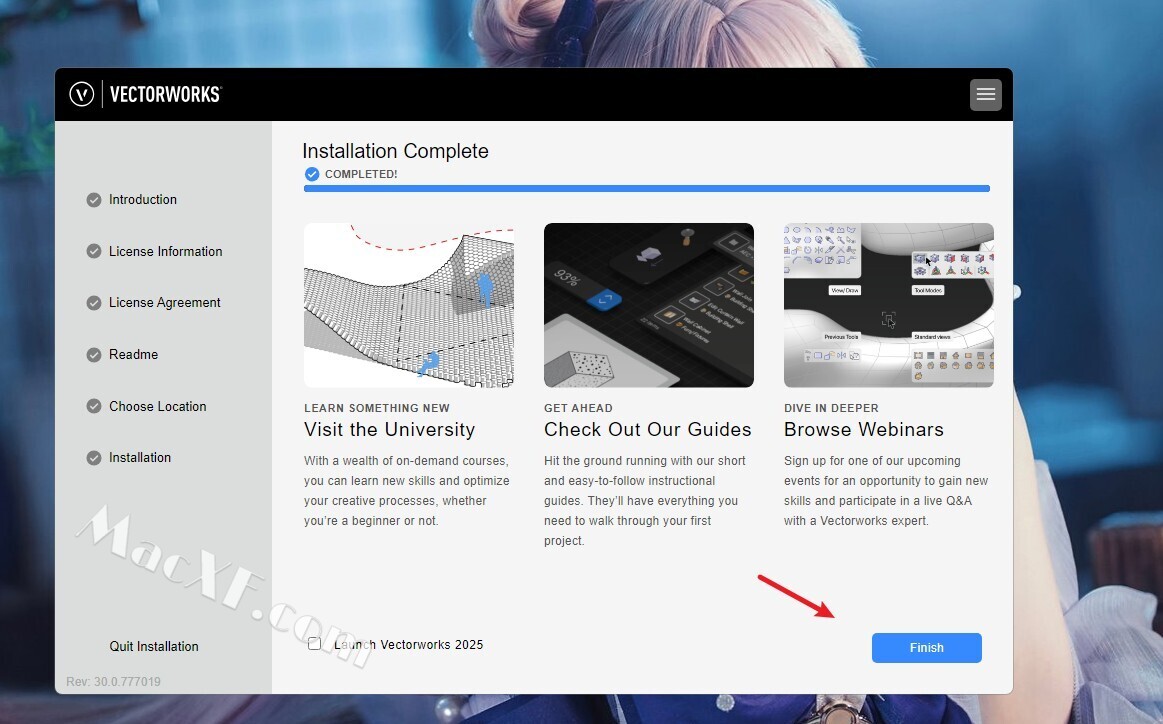Viewport: 1163px width, 724px height.
Task: Enable the Launch Vectorworks 2025 checkbox
Action: click(x=314, y=644)
